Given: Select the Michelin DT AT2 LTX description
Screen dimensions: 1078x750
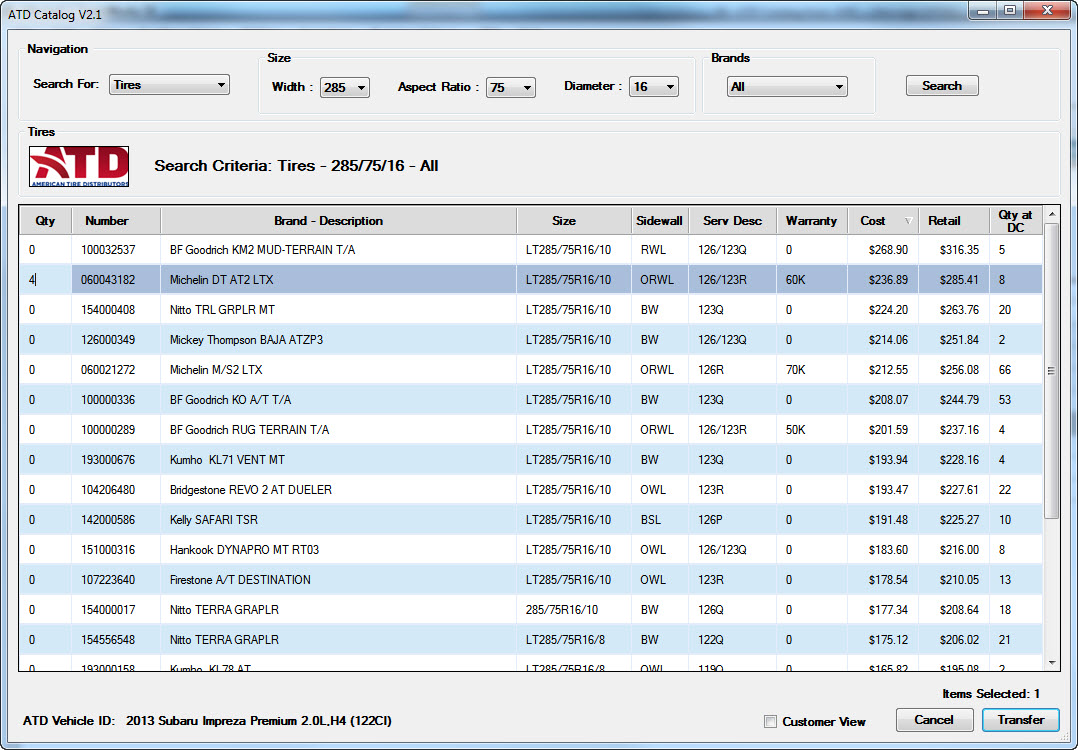Looking at the screenshot, I should pyautogui.click(x=221, y=280).
